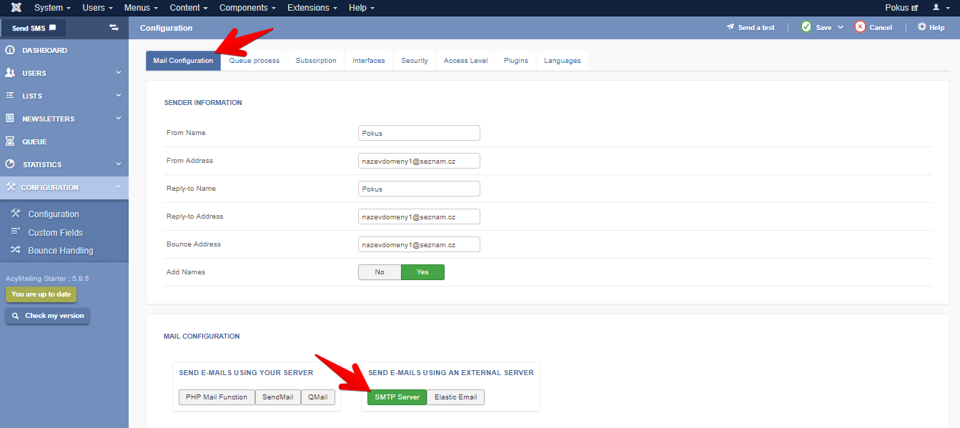The height and width of the screenshot is (428, 960).
Task: Open the Components menu
Action: (248, 8)
